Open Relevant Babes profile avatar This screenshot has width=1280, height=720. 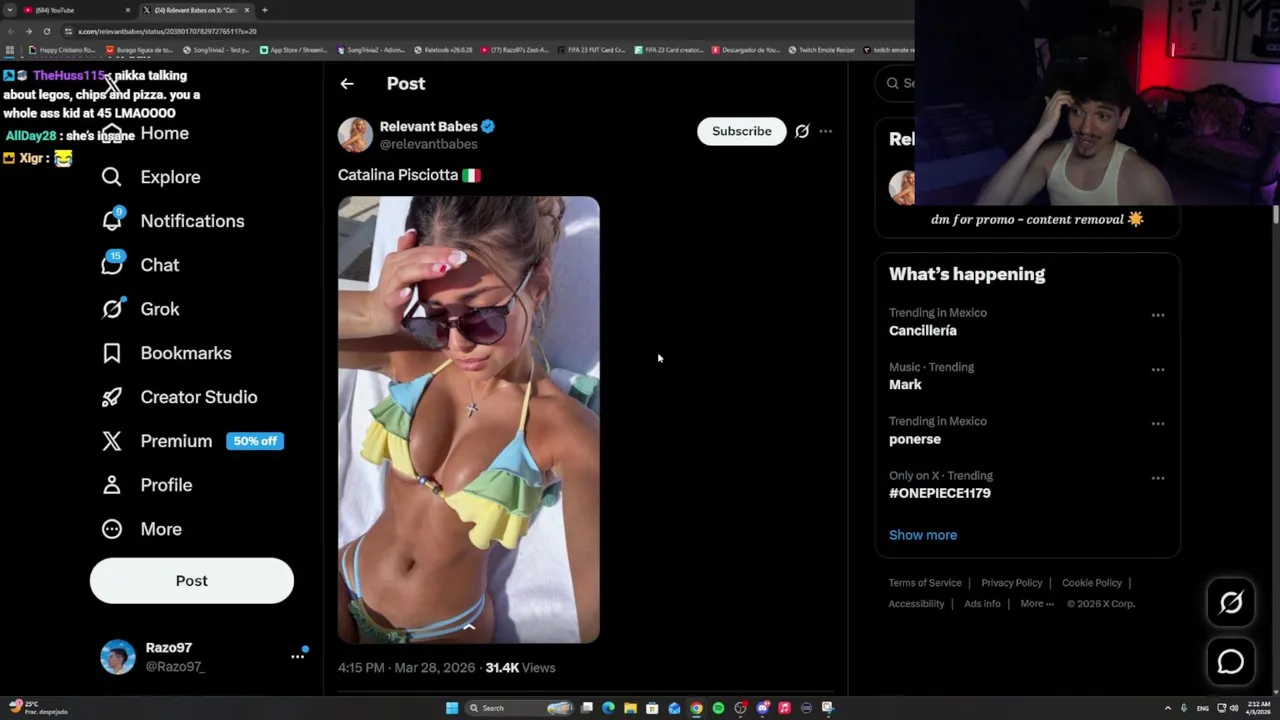tap(355, 135)
